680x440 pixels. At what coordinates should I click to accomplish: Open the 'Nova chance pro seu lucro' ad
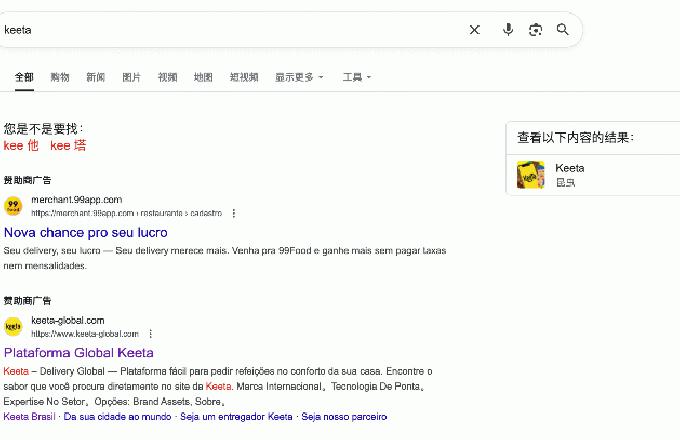pos(85,233)
